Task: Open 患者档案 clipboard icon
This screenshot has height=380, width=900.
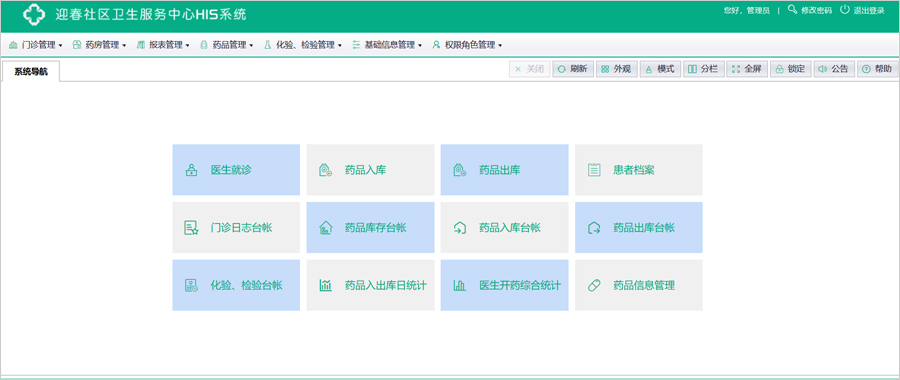Action: 594,170
